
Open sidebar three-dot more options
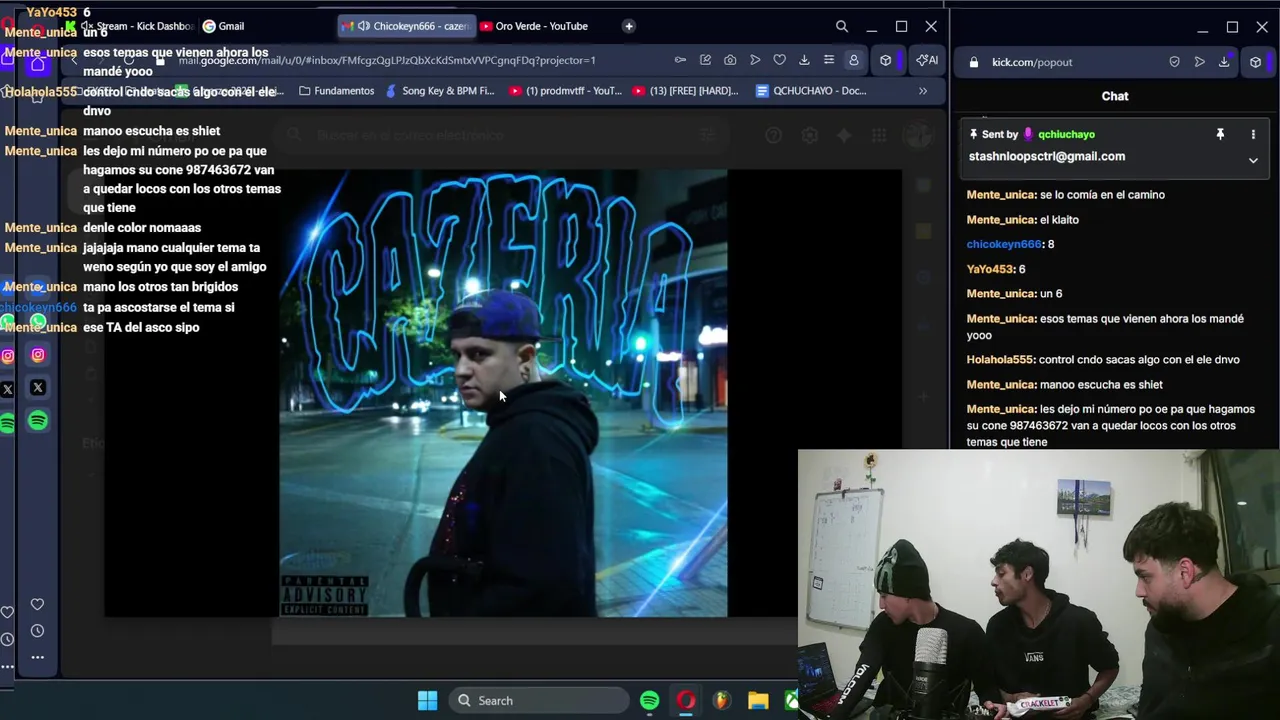tap(37, 657)
